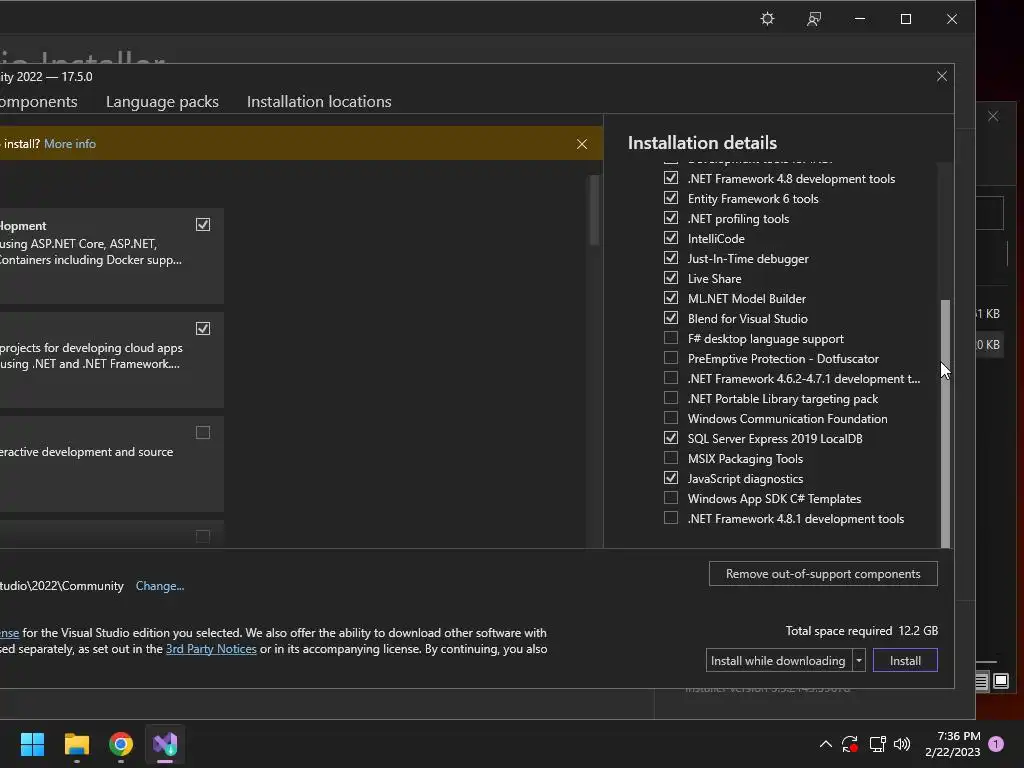1024x768 pixels.
Task: Uncheck SQL Server Express 2019 LocalDB
Action: [x=671, y=438]
